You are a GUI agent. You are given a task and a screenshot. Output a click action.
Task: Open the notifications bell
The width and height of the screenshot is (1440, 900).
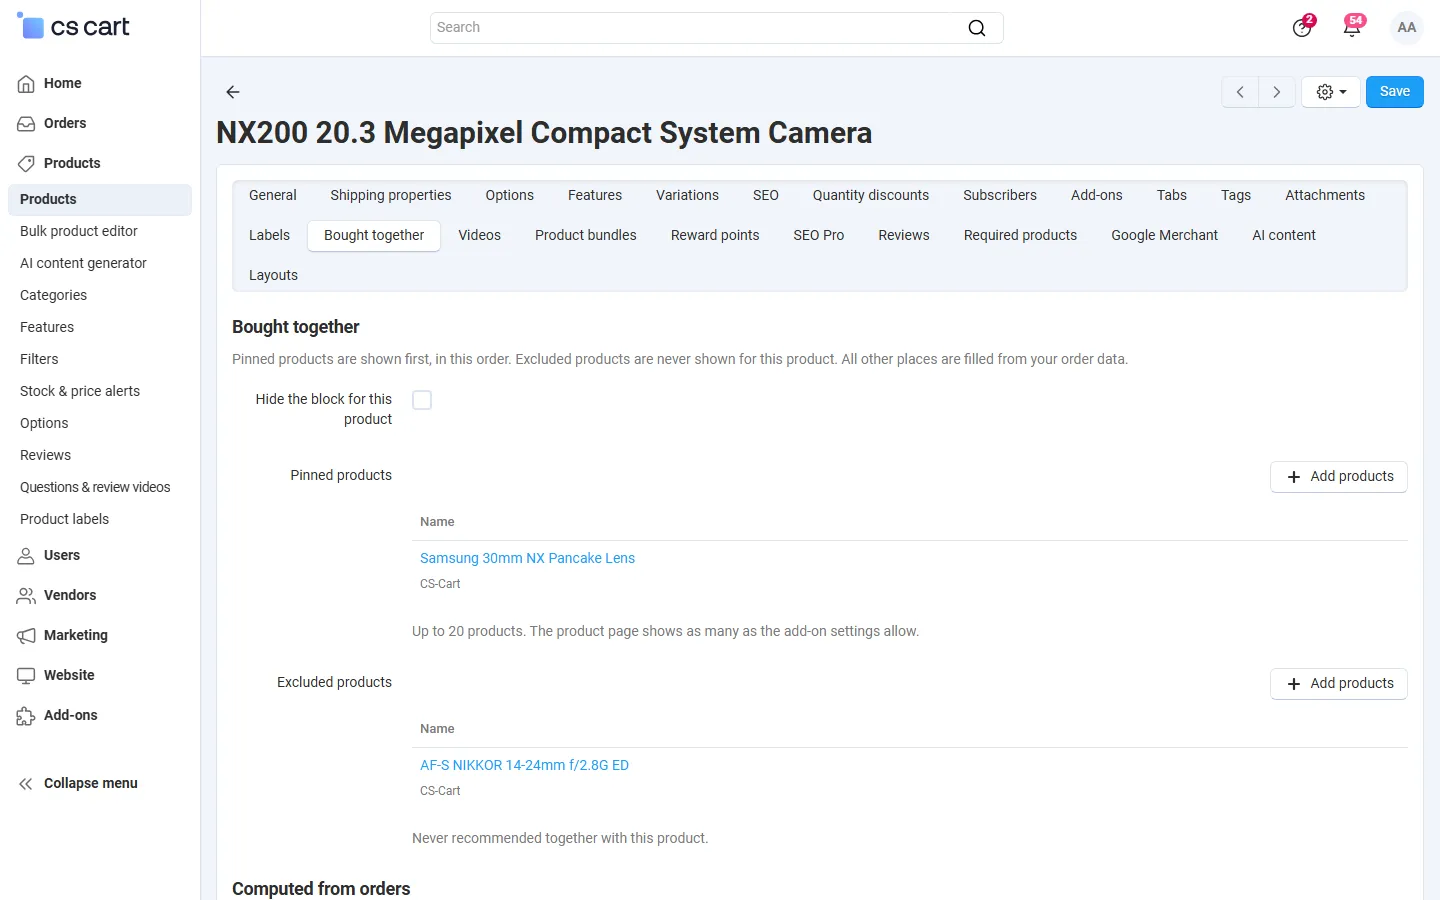coord(1352,27)
